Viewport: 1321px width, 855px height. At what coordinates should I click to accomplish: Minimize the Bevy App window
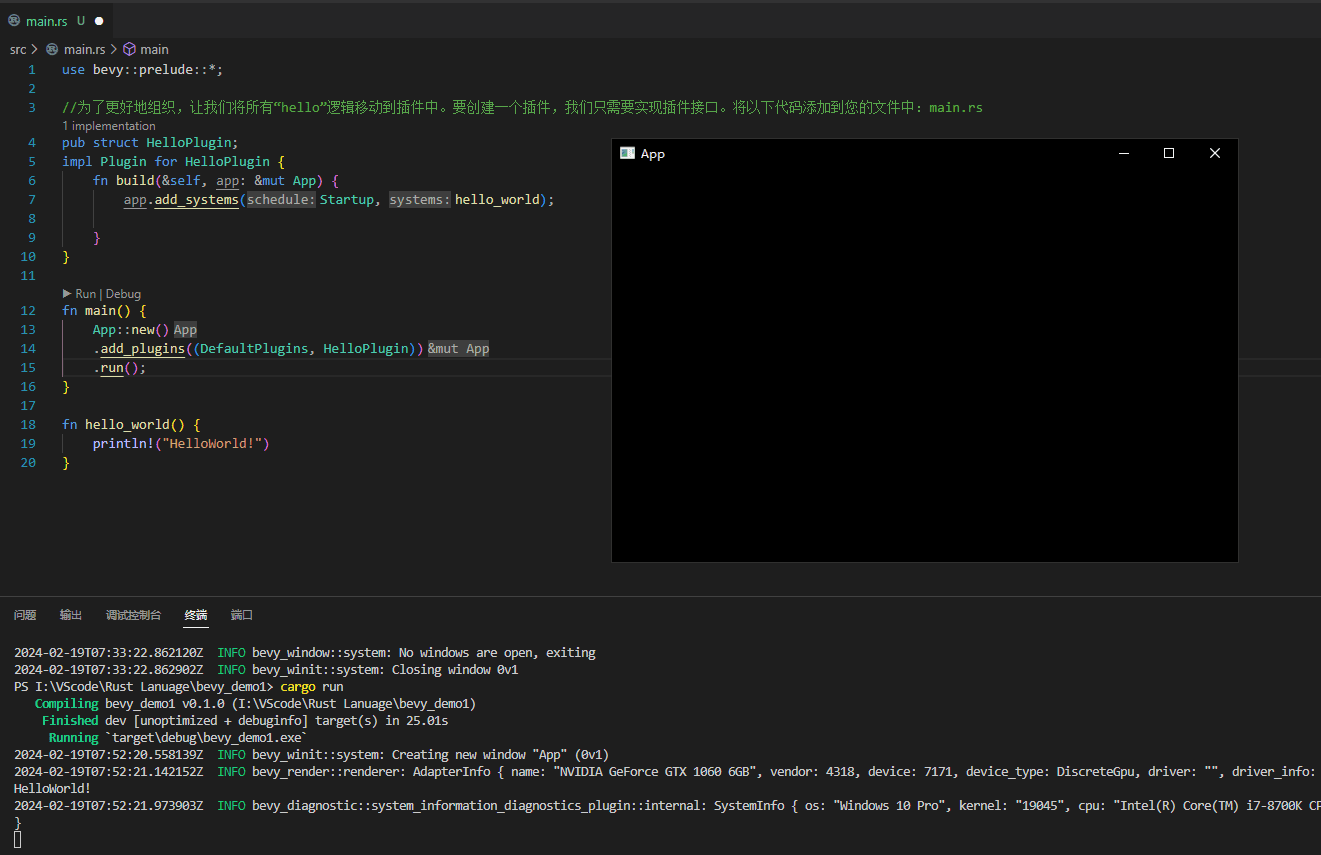pos(1124,153)
